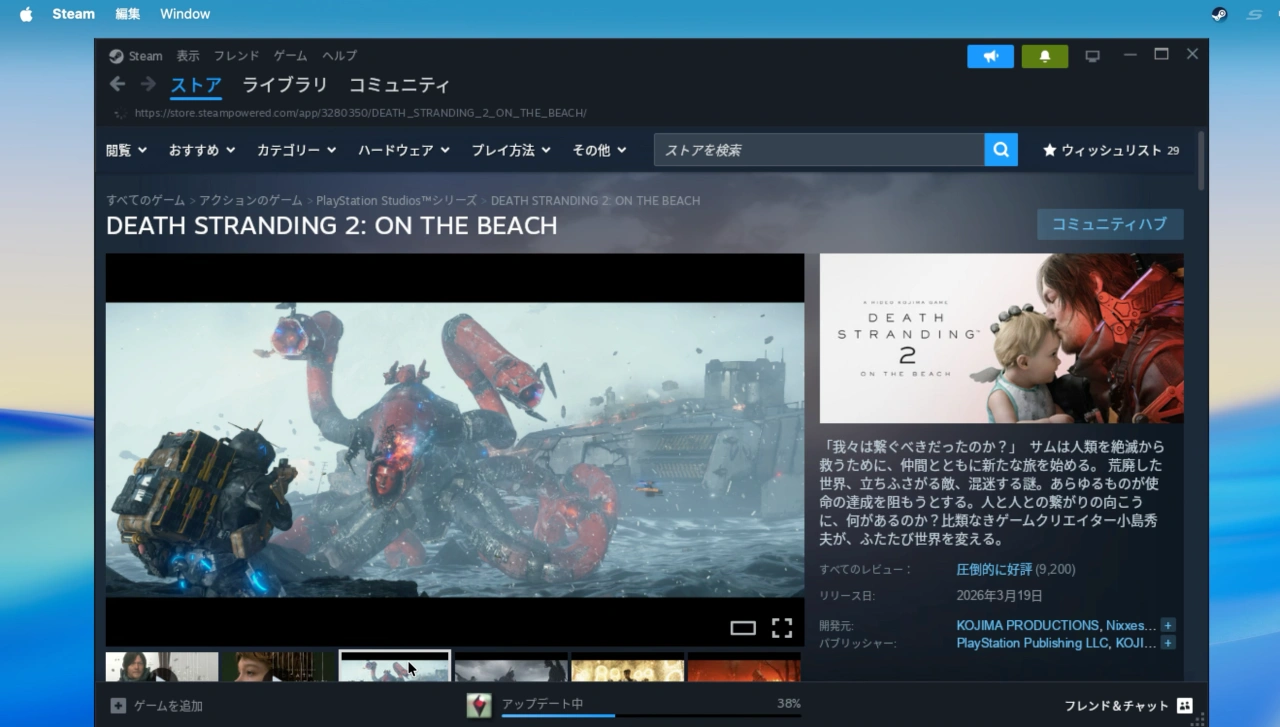Open the ゲーム menu in Steam
Screen dimensions: 1280x727
(289, 56)
